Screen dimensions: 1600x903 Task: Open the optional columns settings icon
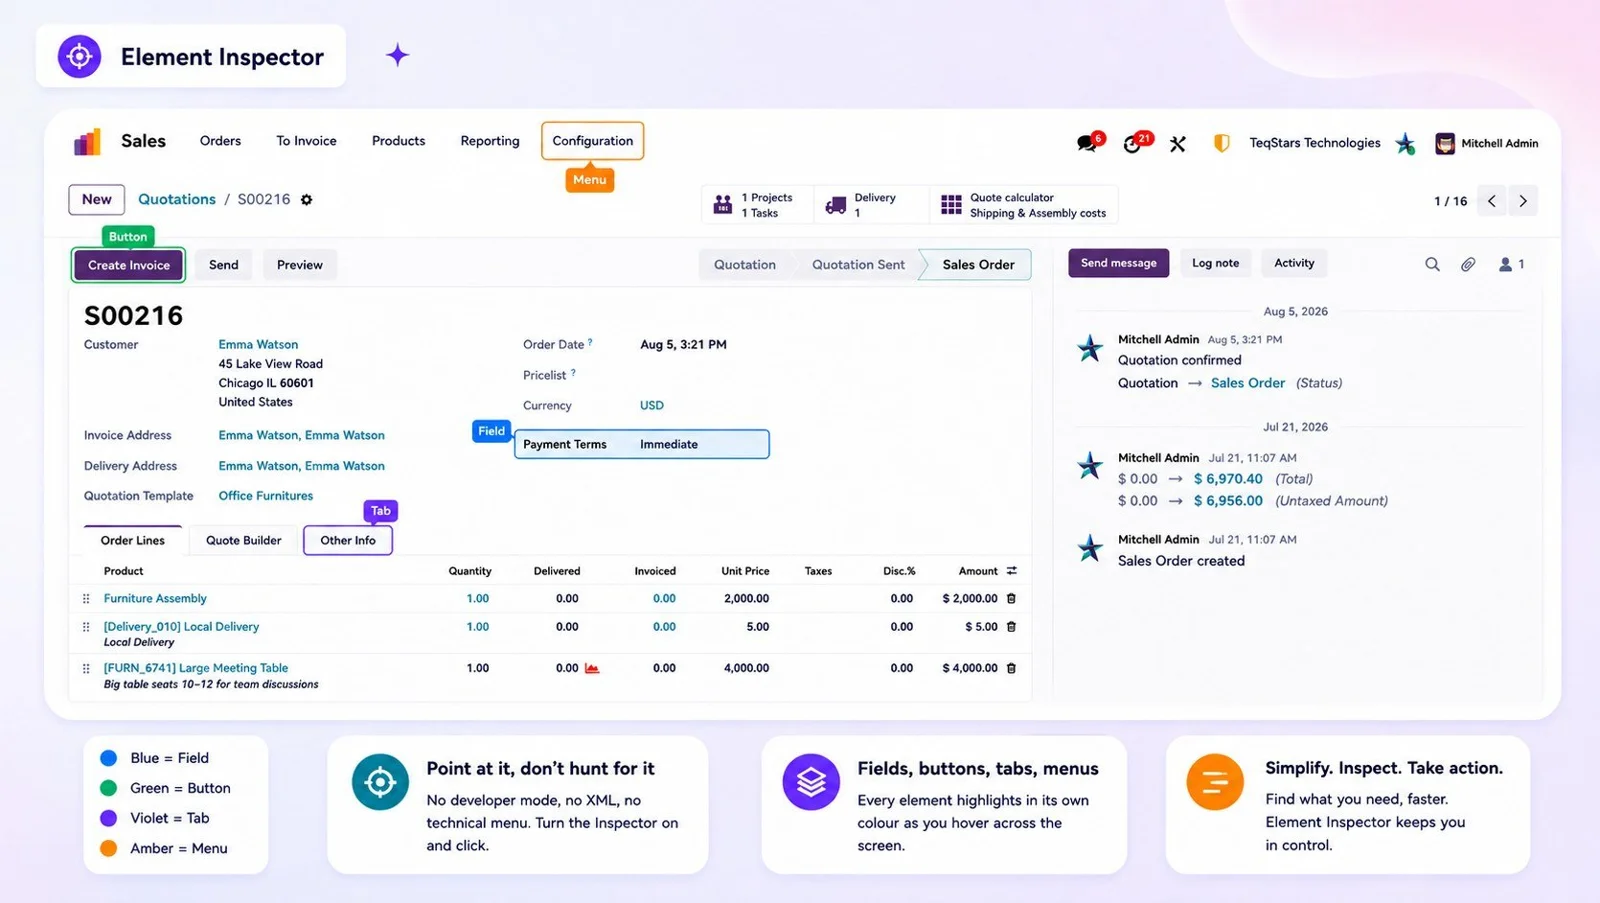point(1012,571)
